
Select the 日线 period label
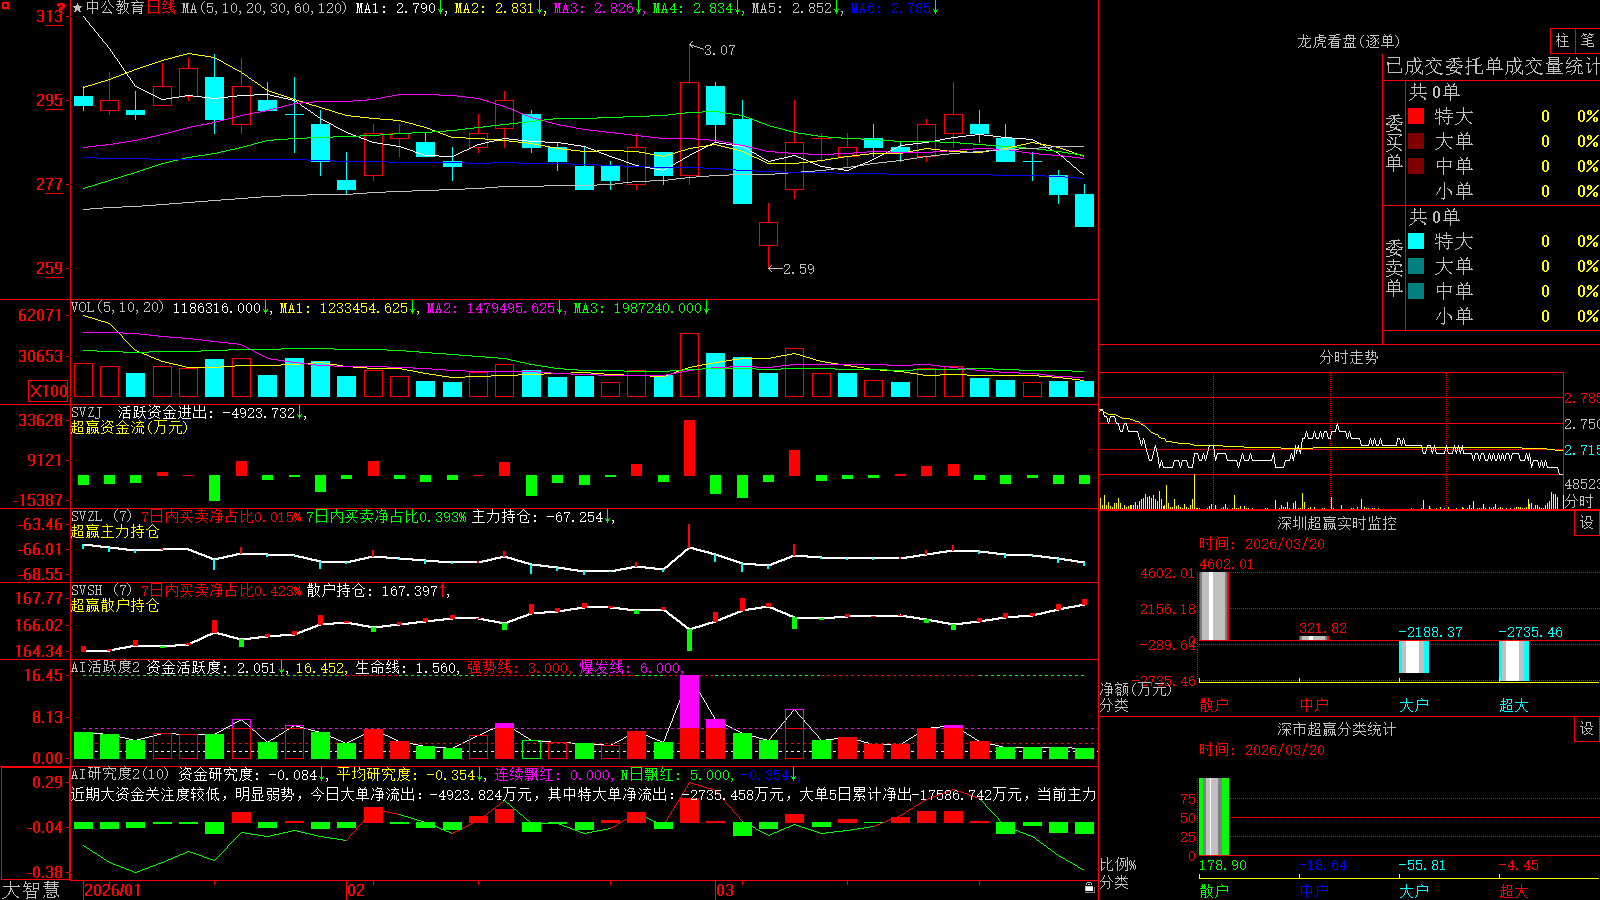(x=161, y=8)
